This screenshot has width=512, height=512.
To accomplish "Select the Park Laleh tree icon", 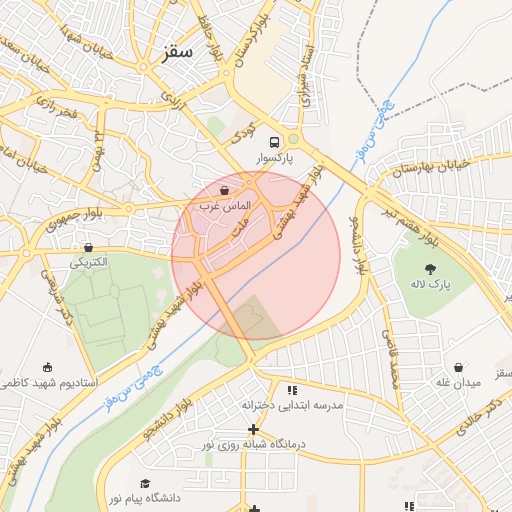I will 430,269.
